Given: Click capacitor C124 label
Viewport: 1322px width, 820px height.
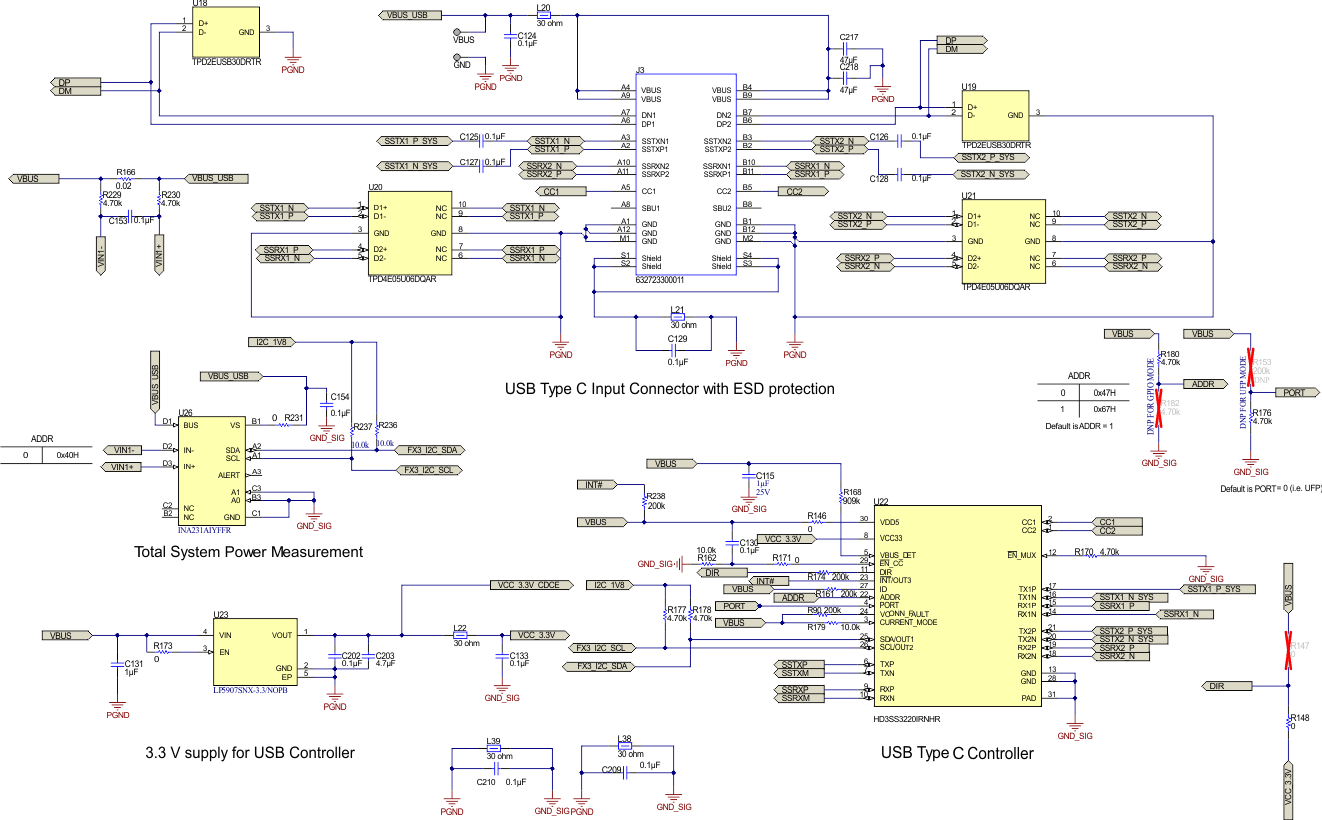Looking at the screenshot, I should point(527,36).
